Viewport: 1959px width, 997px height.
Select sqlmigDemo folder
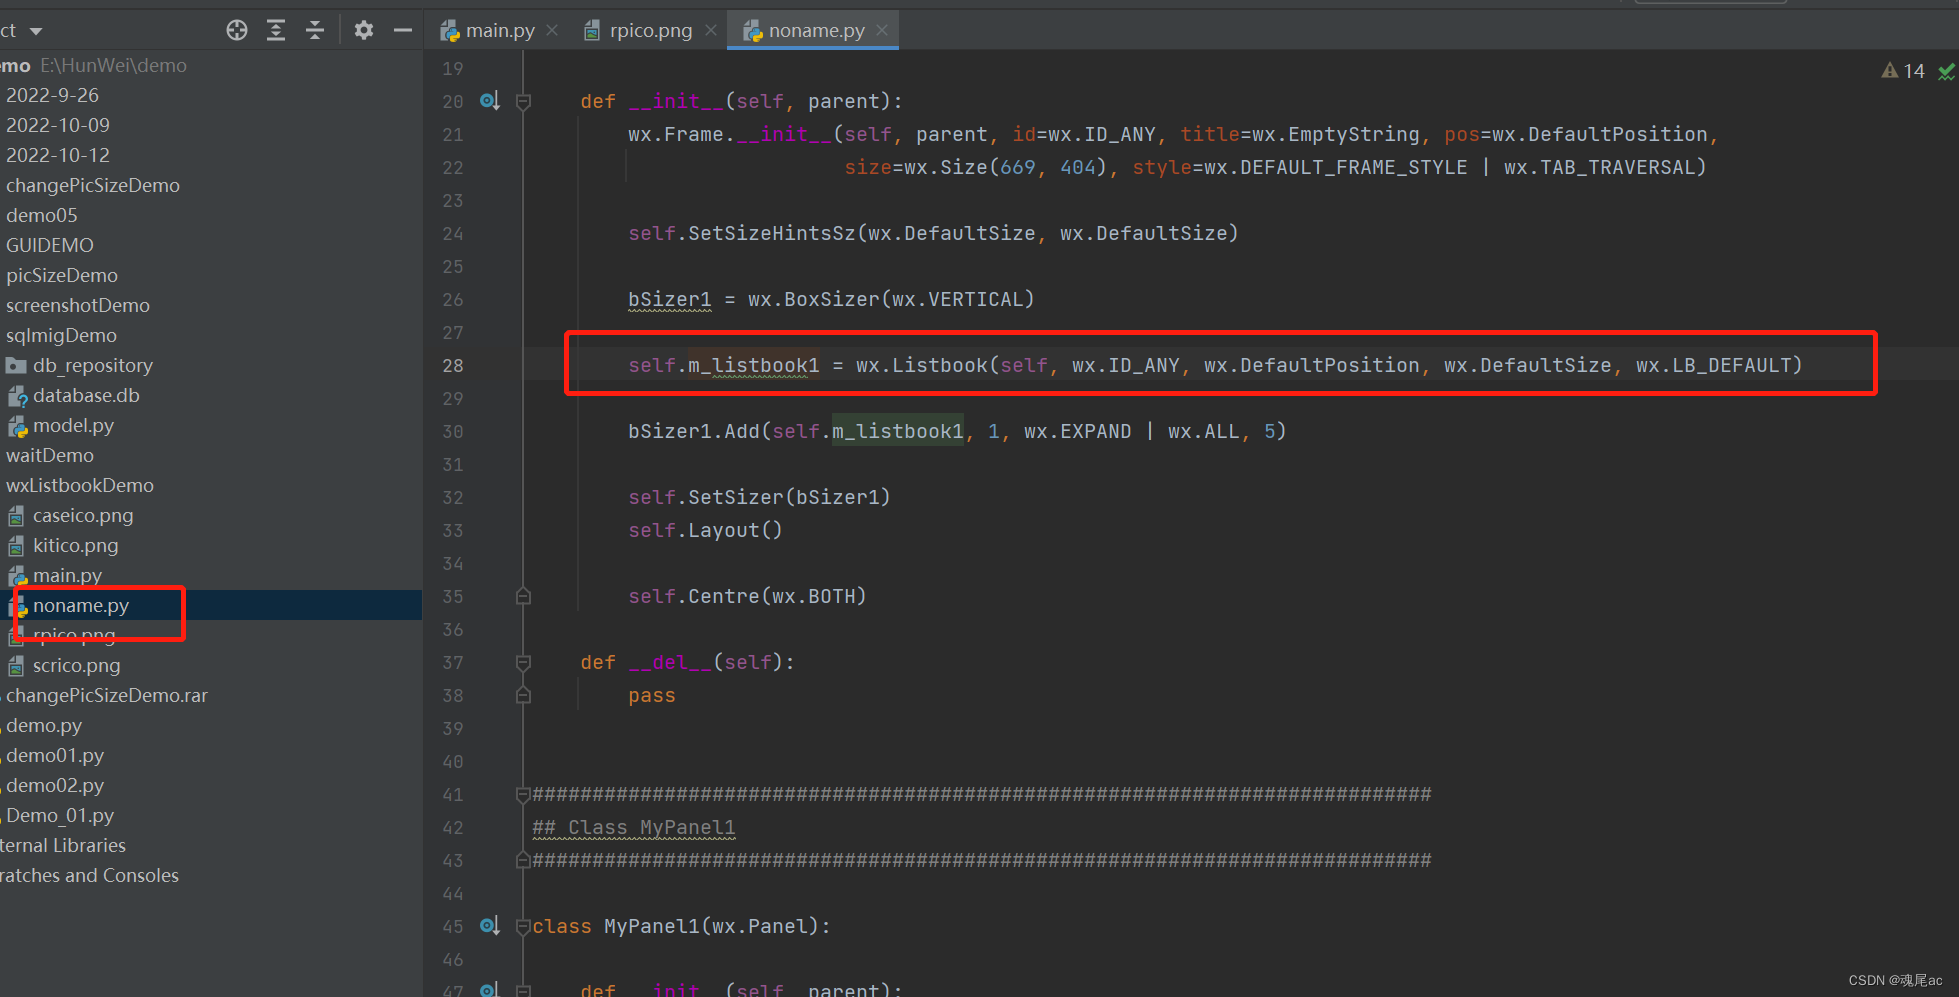point(61,335)
